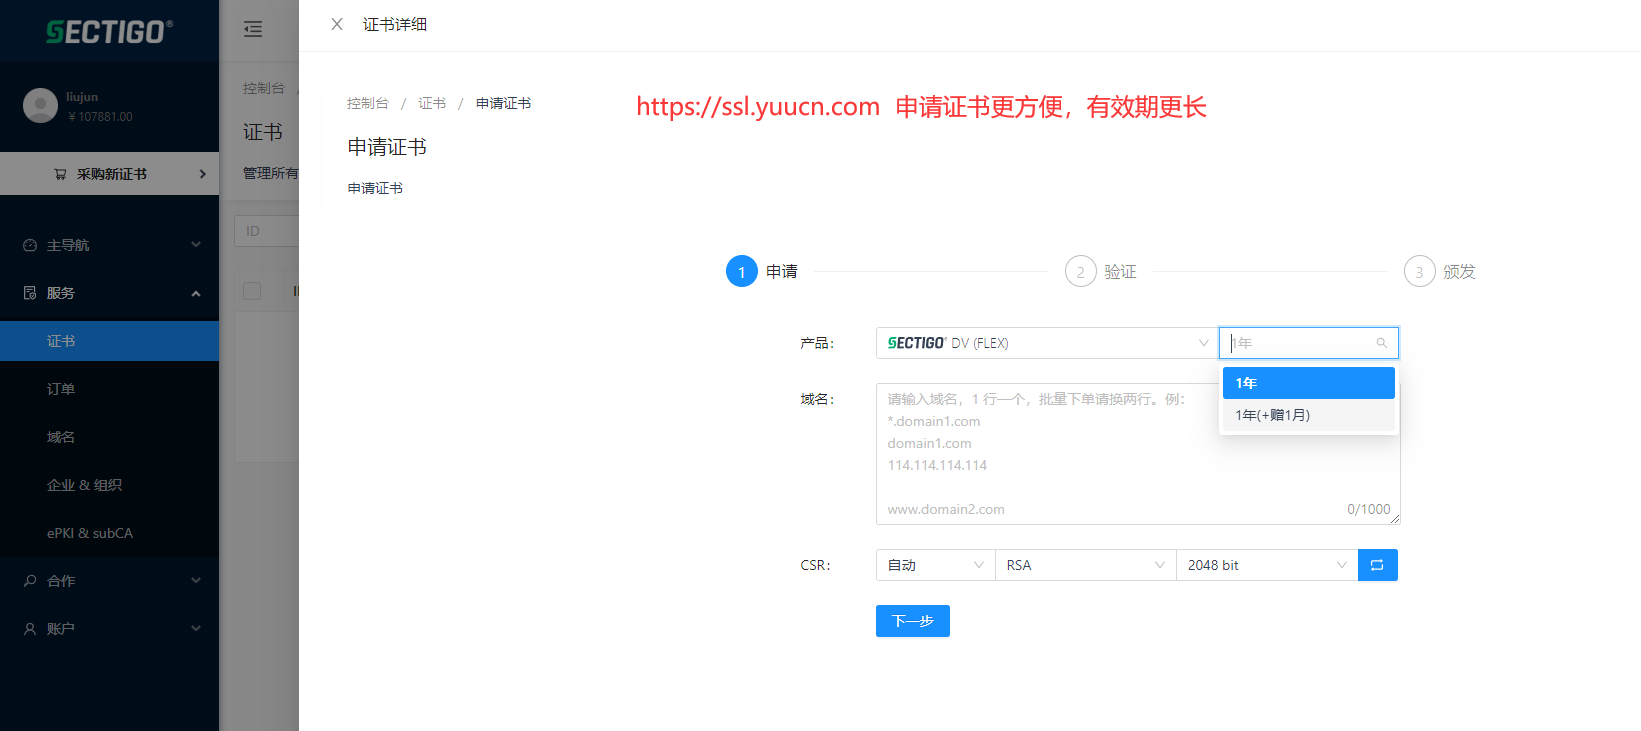Go to 证书 breadcrumb link
Screen dimensions: 1641x731
point(432,103)
